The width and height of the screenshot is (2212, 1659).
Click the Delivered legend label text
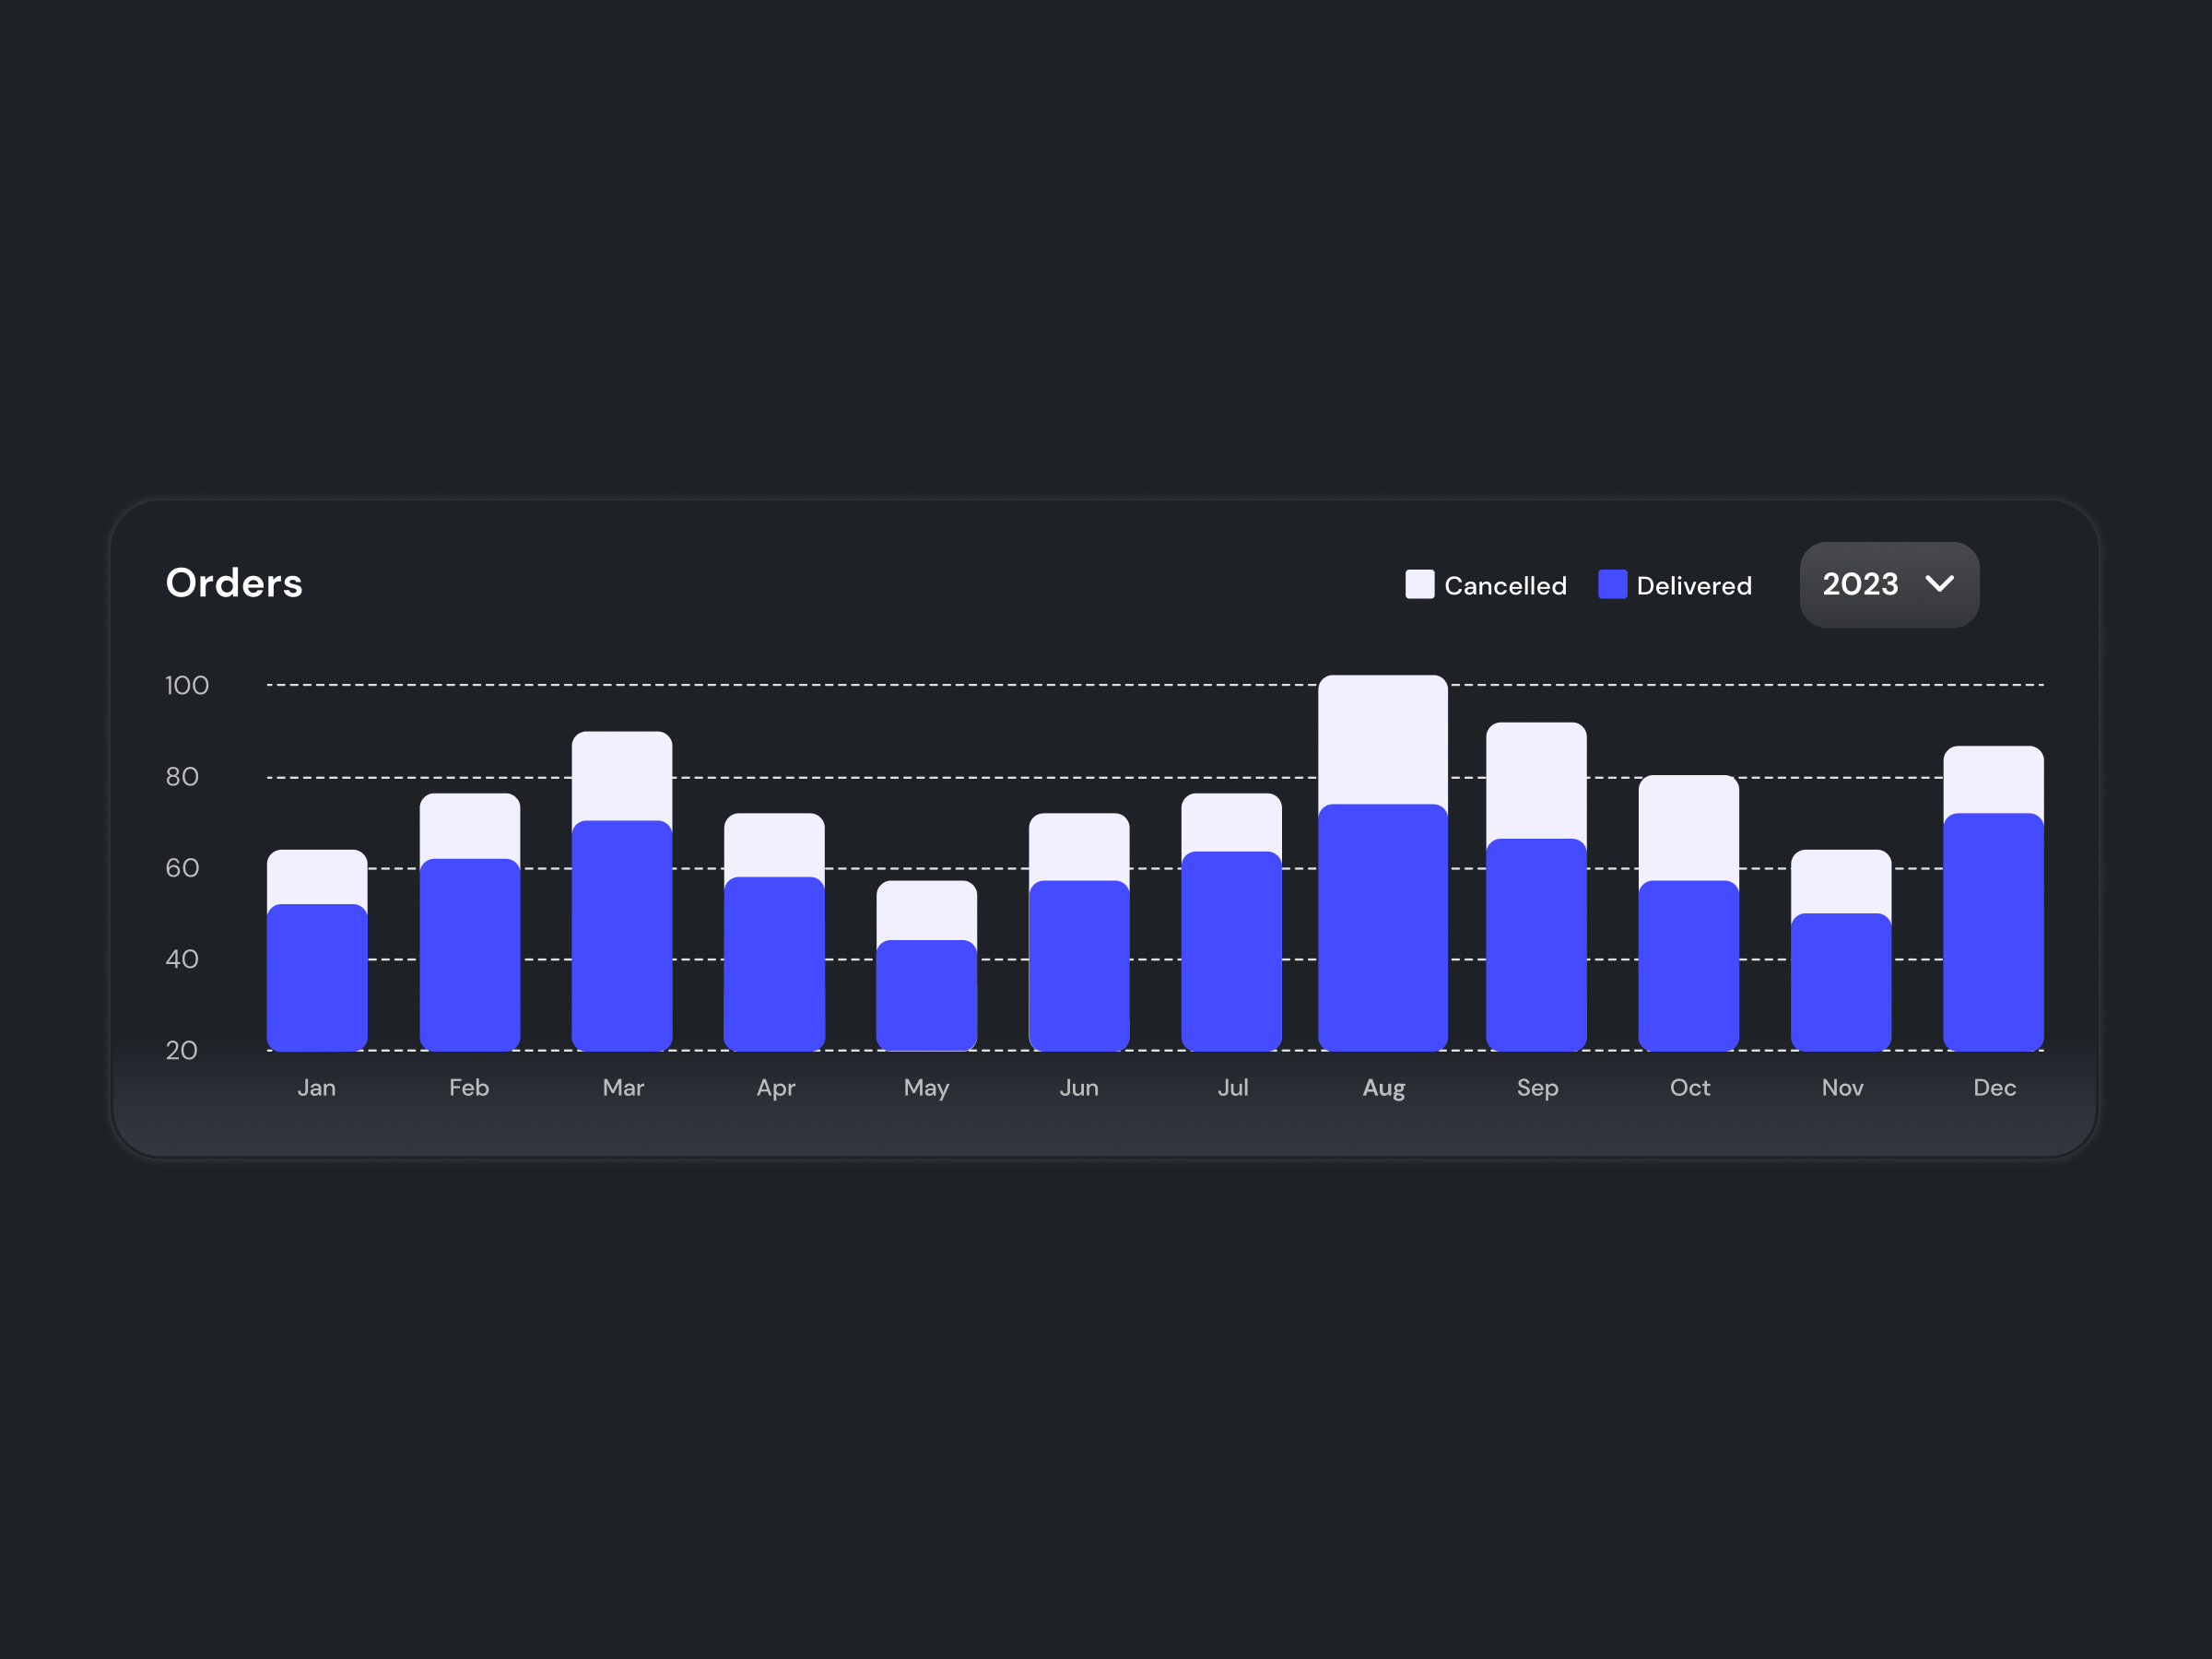[1694, 585]
